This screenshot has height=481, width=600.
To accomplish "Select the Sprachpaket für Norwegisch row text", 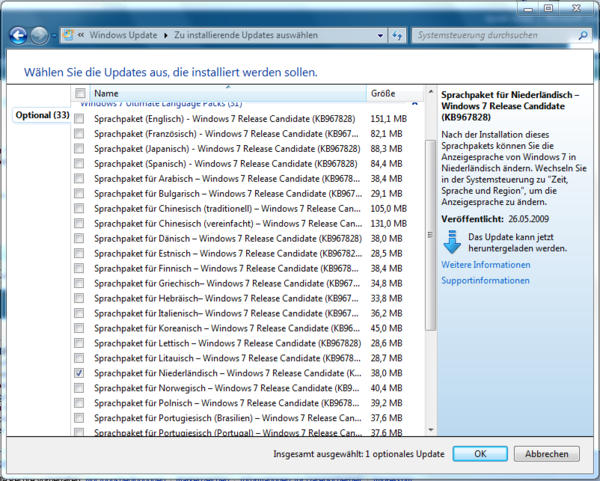I will coord(227,388).
